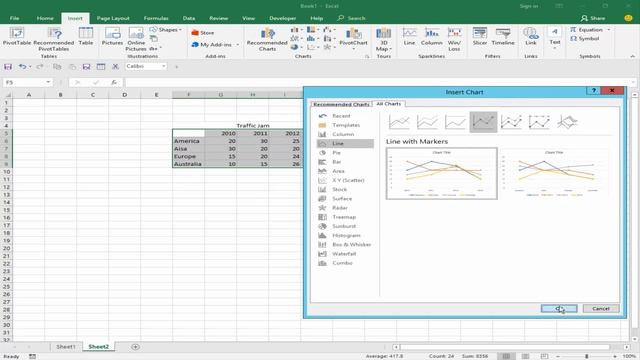Click OK in Insert Chart dialog
Viewport: 640px width, 360px height.
pyautogui.click(x=559, y=309)
